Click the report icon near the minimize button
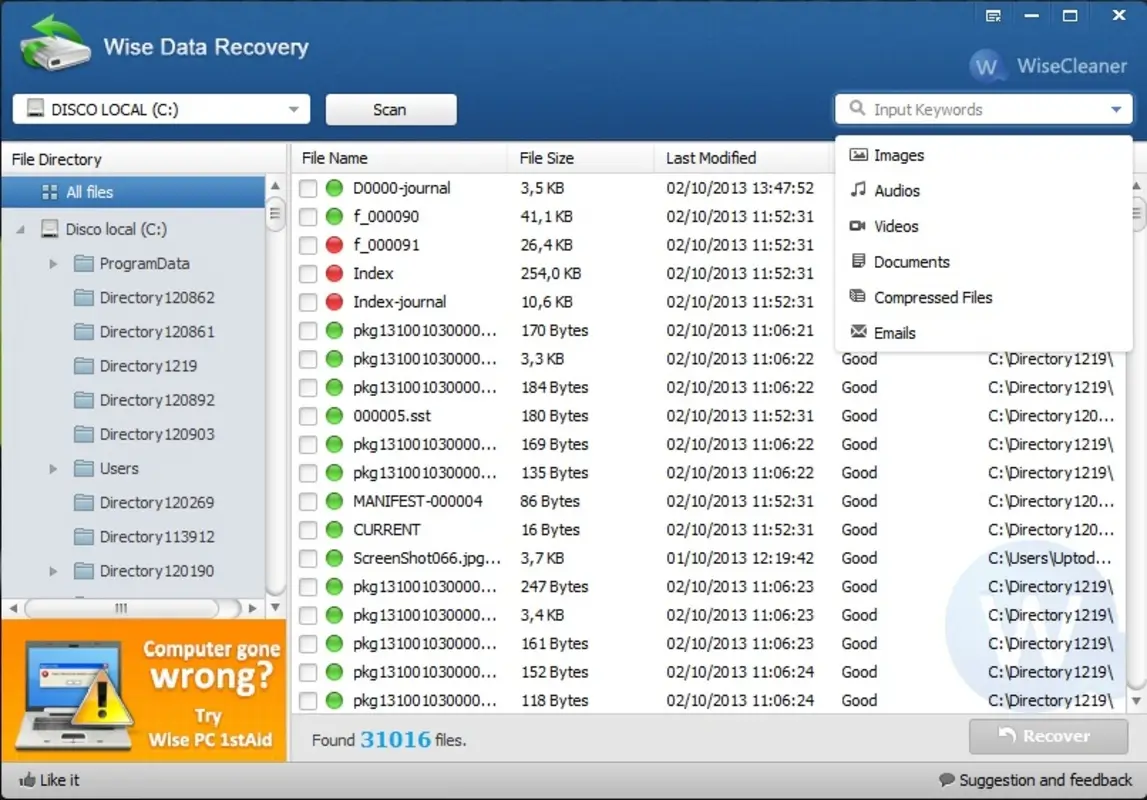This screenshot has height=800, width=1147. tap(992, 15)
